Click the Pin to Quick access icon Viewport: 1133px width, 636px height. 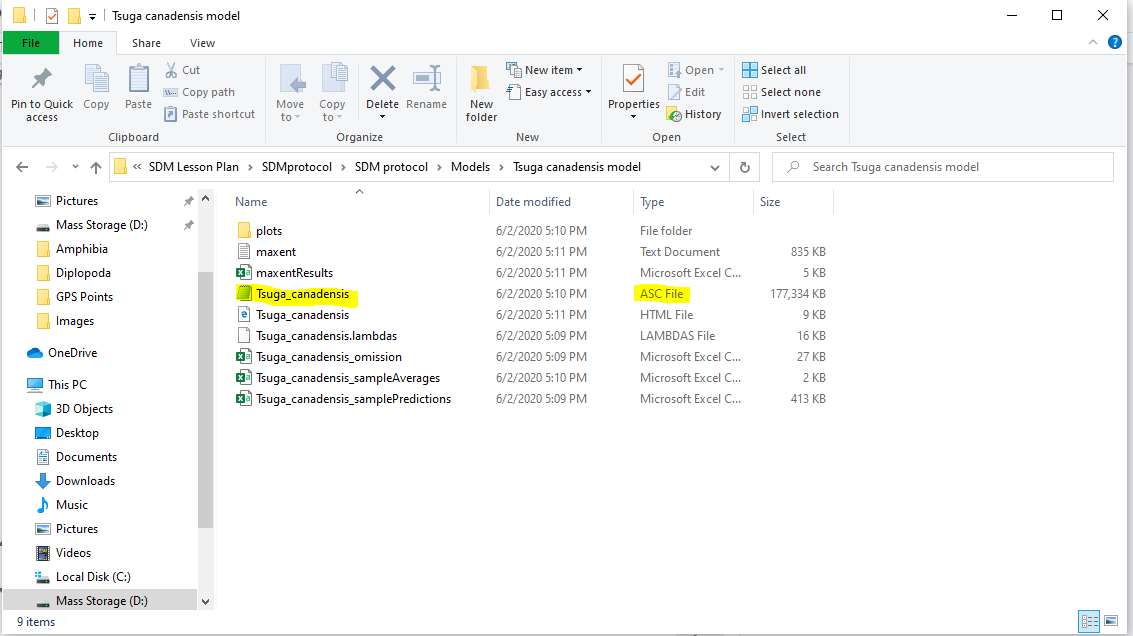pos(41,79)
